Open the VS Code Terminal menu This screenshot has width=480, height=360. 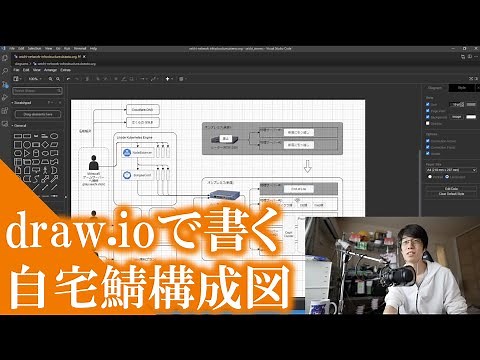[x=80, y=49]
